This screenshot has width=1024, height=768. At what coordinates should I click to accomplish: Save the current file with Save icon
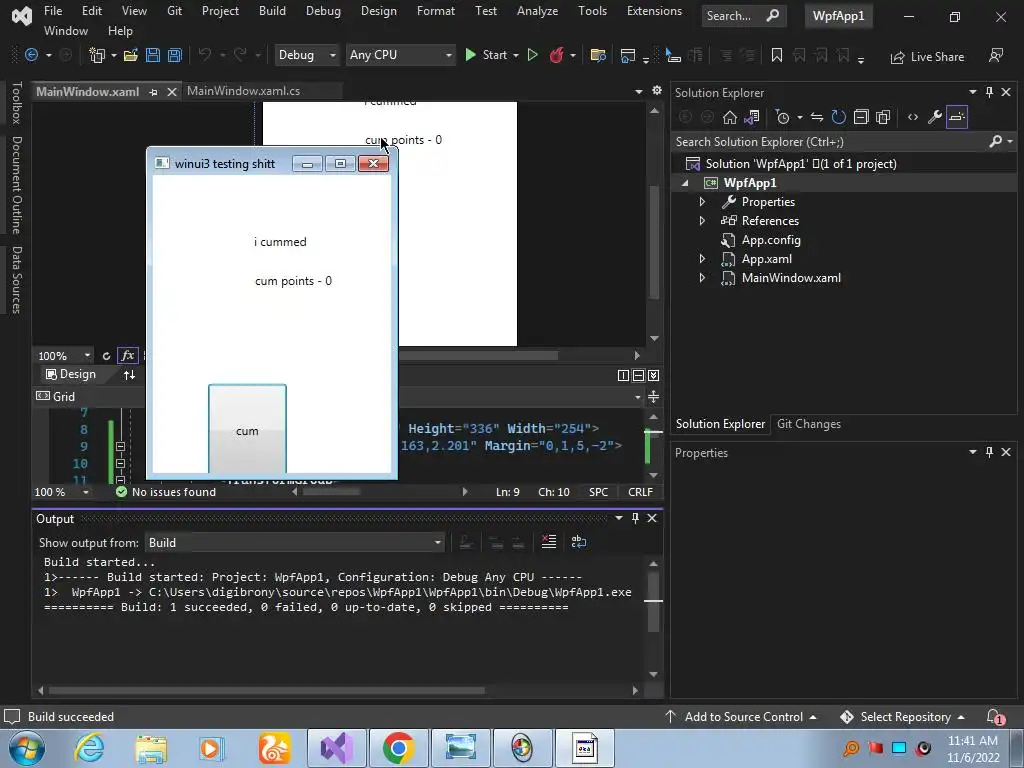[x=153, y=56]
